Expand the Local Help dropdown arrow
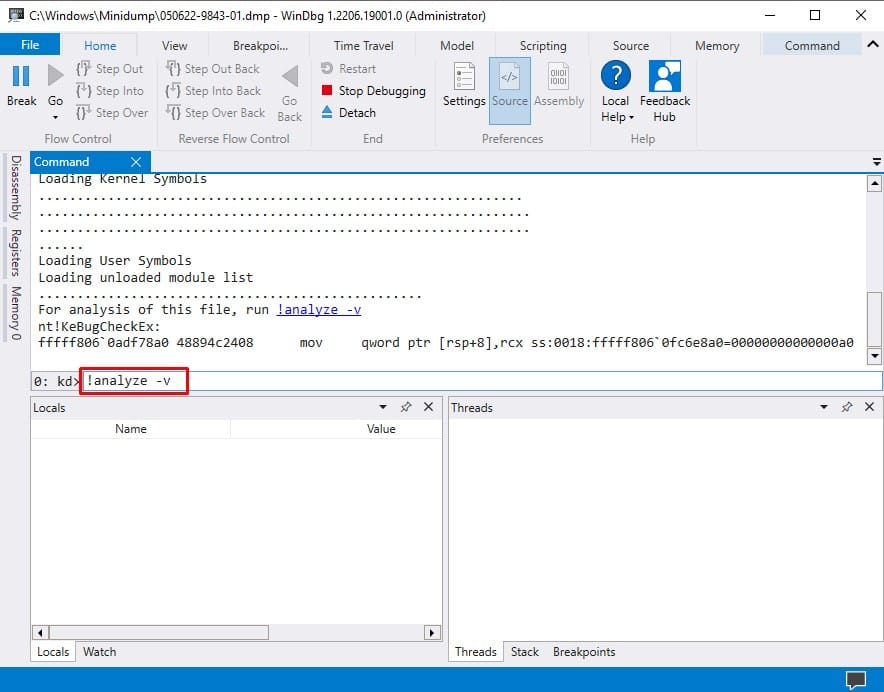Viewport: 884px width, 692px height. 631,117
